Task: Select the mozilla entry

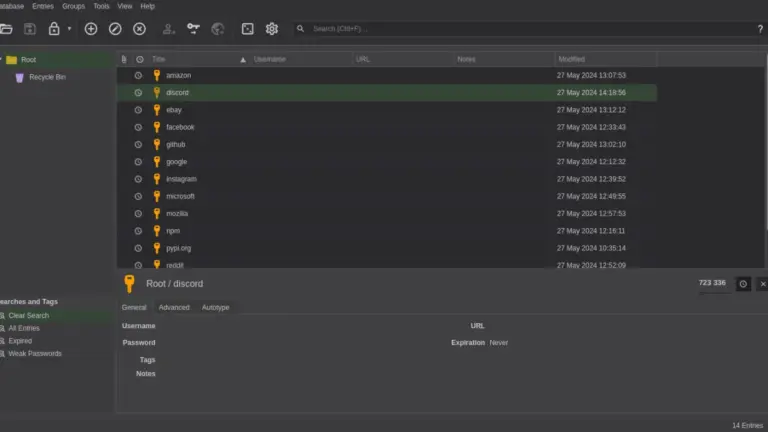Action: [x=387, y=214]
